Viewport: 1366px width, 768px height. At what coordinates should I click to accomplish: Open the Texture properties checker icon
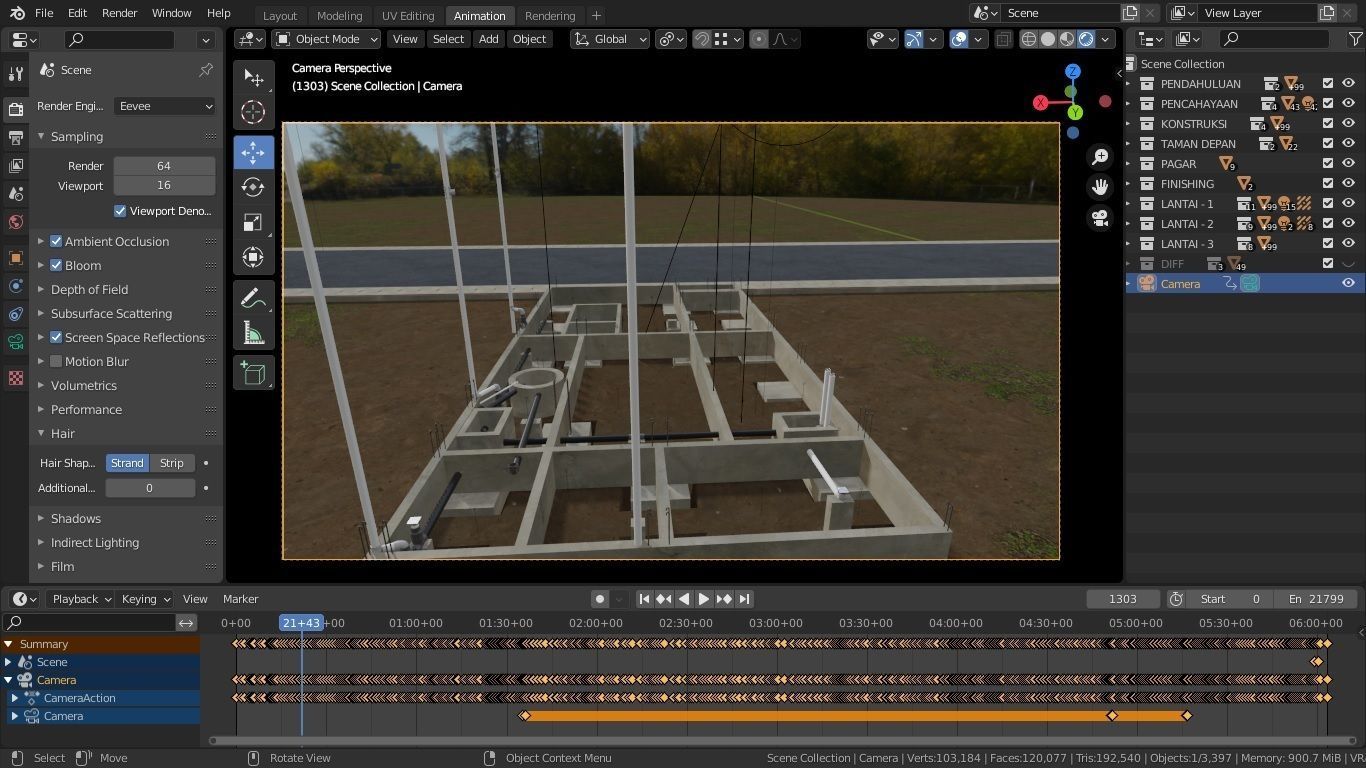15,377
